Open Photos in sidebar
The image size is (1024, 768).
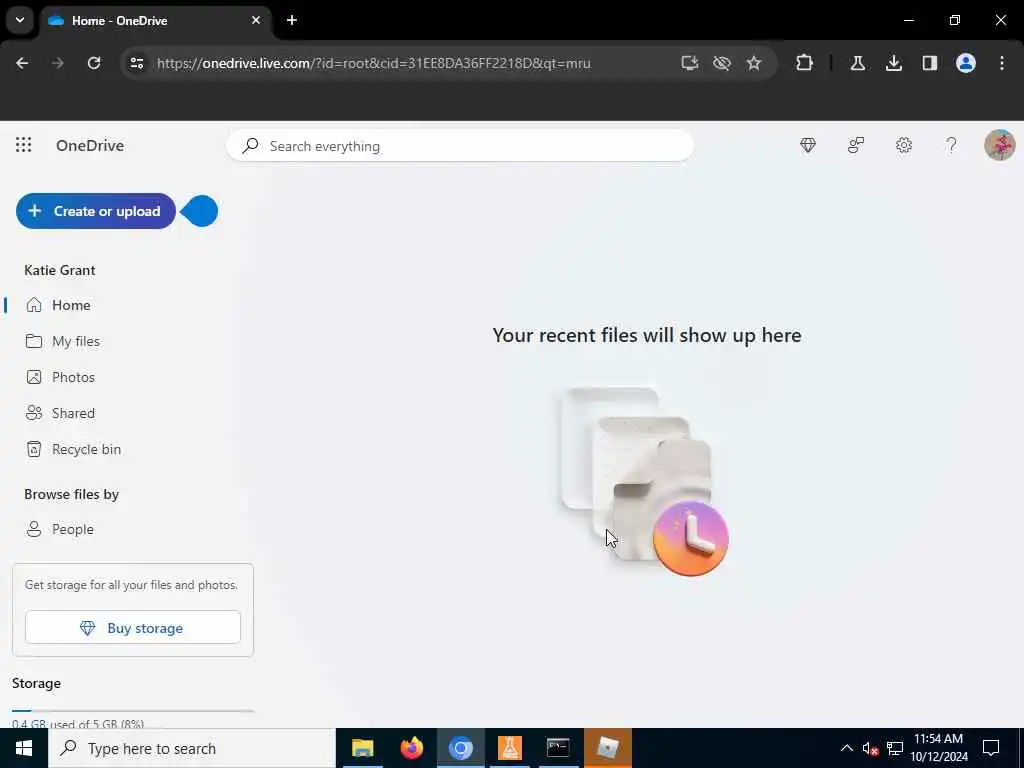[61, 377]
